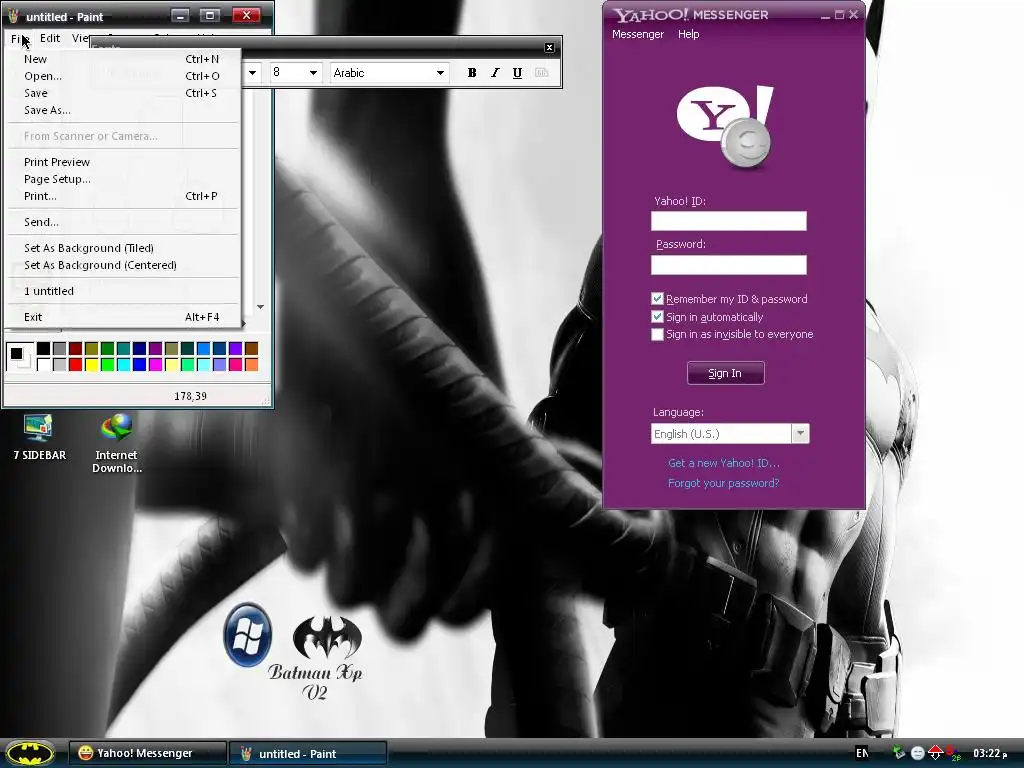Viewport: 1024px width, 768px height.
Task: Follow the Get a new Yahoo! ID link
Action: [x=724, y=463]
